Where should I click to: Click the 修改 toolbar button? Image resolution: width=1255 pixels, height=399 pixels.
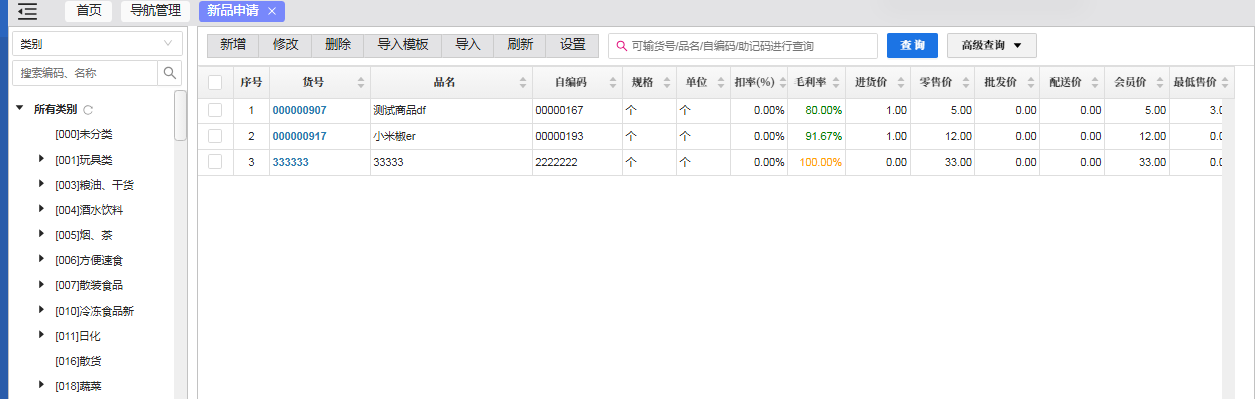click(286, 45)
